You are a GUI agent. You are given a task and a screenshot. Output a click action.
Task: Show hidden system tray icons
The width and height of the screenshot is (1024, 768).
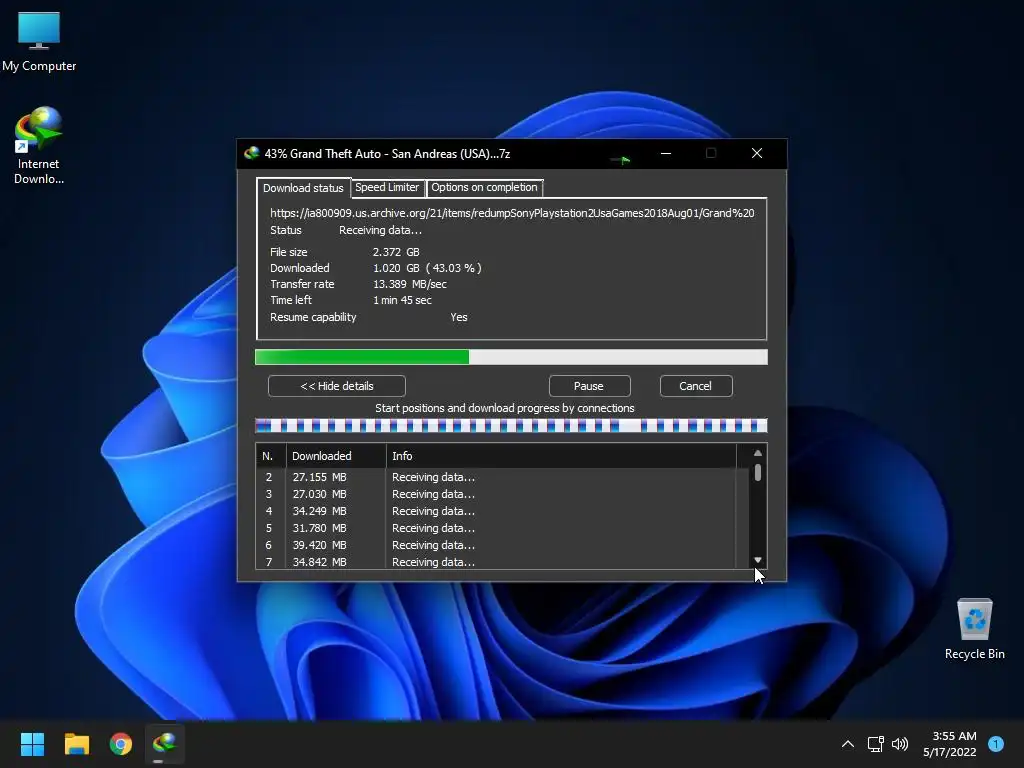(848, 744)
